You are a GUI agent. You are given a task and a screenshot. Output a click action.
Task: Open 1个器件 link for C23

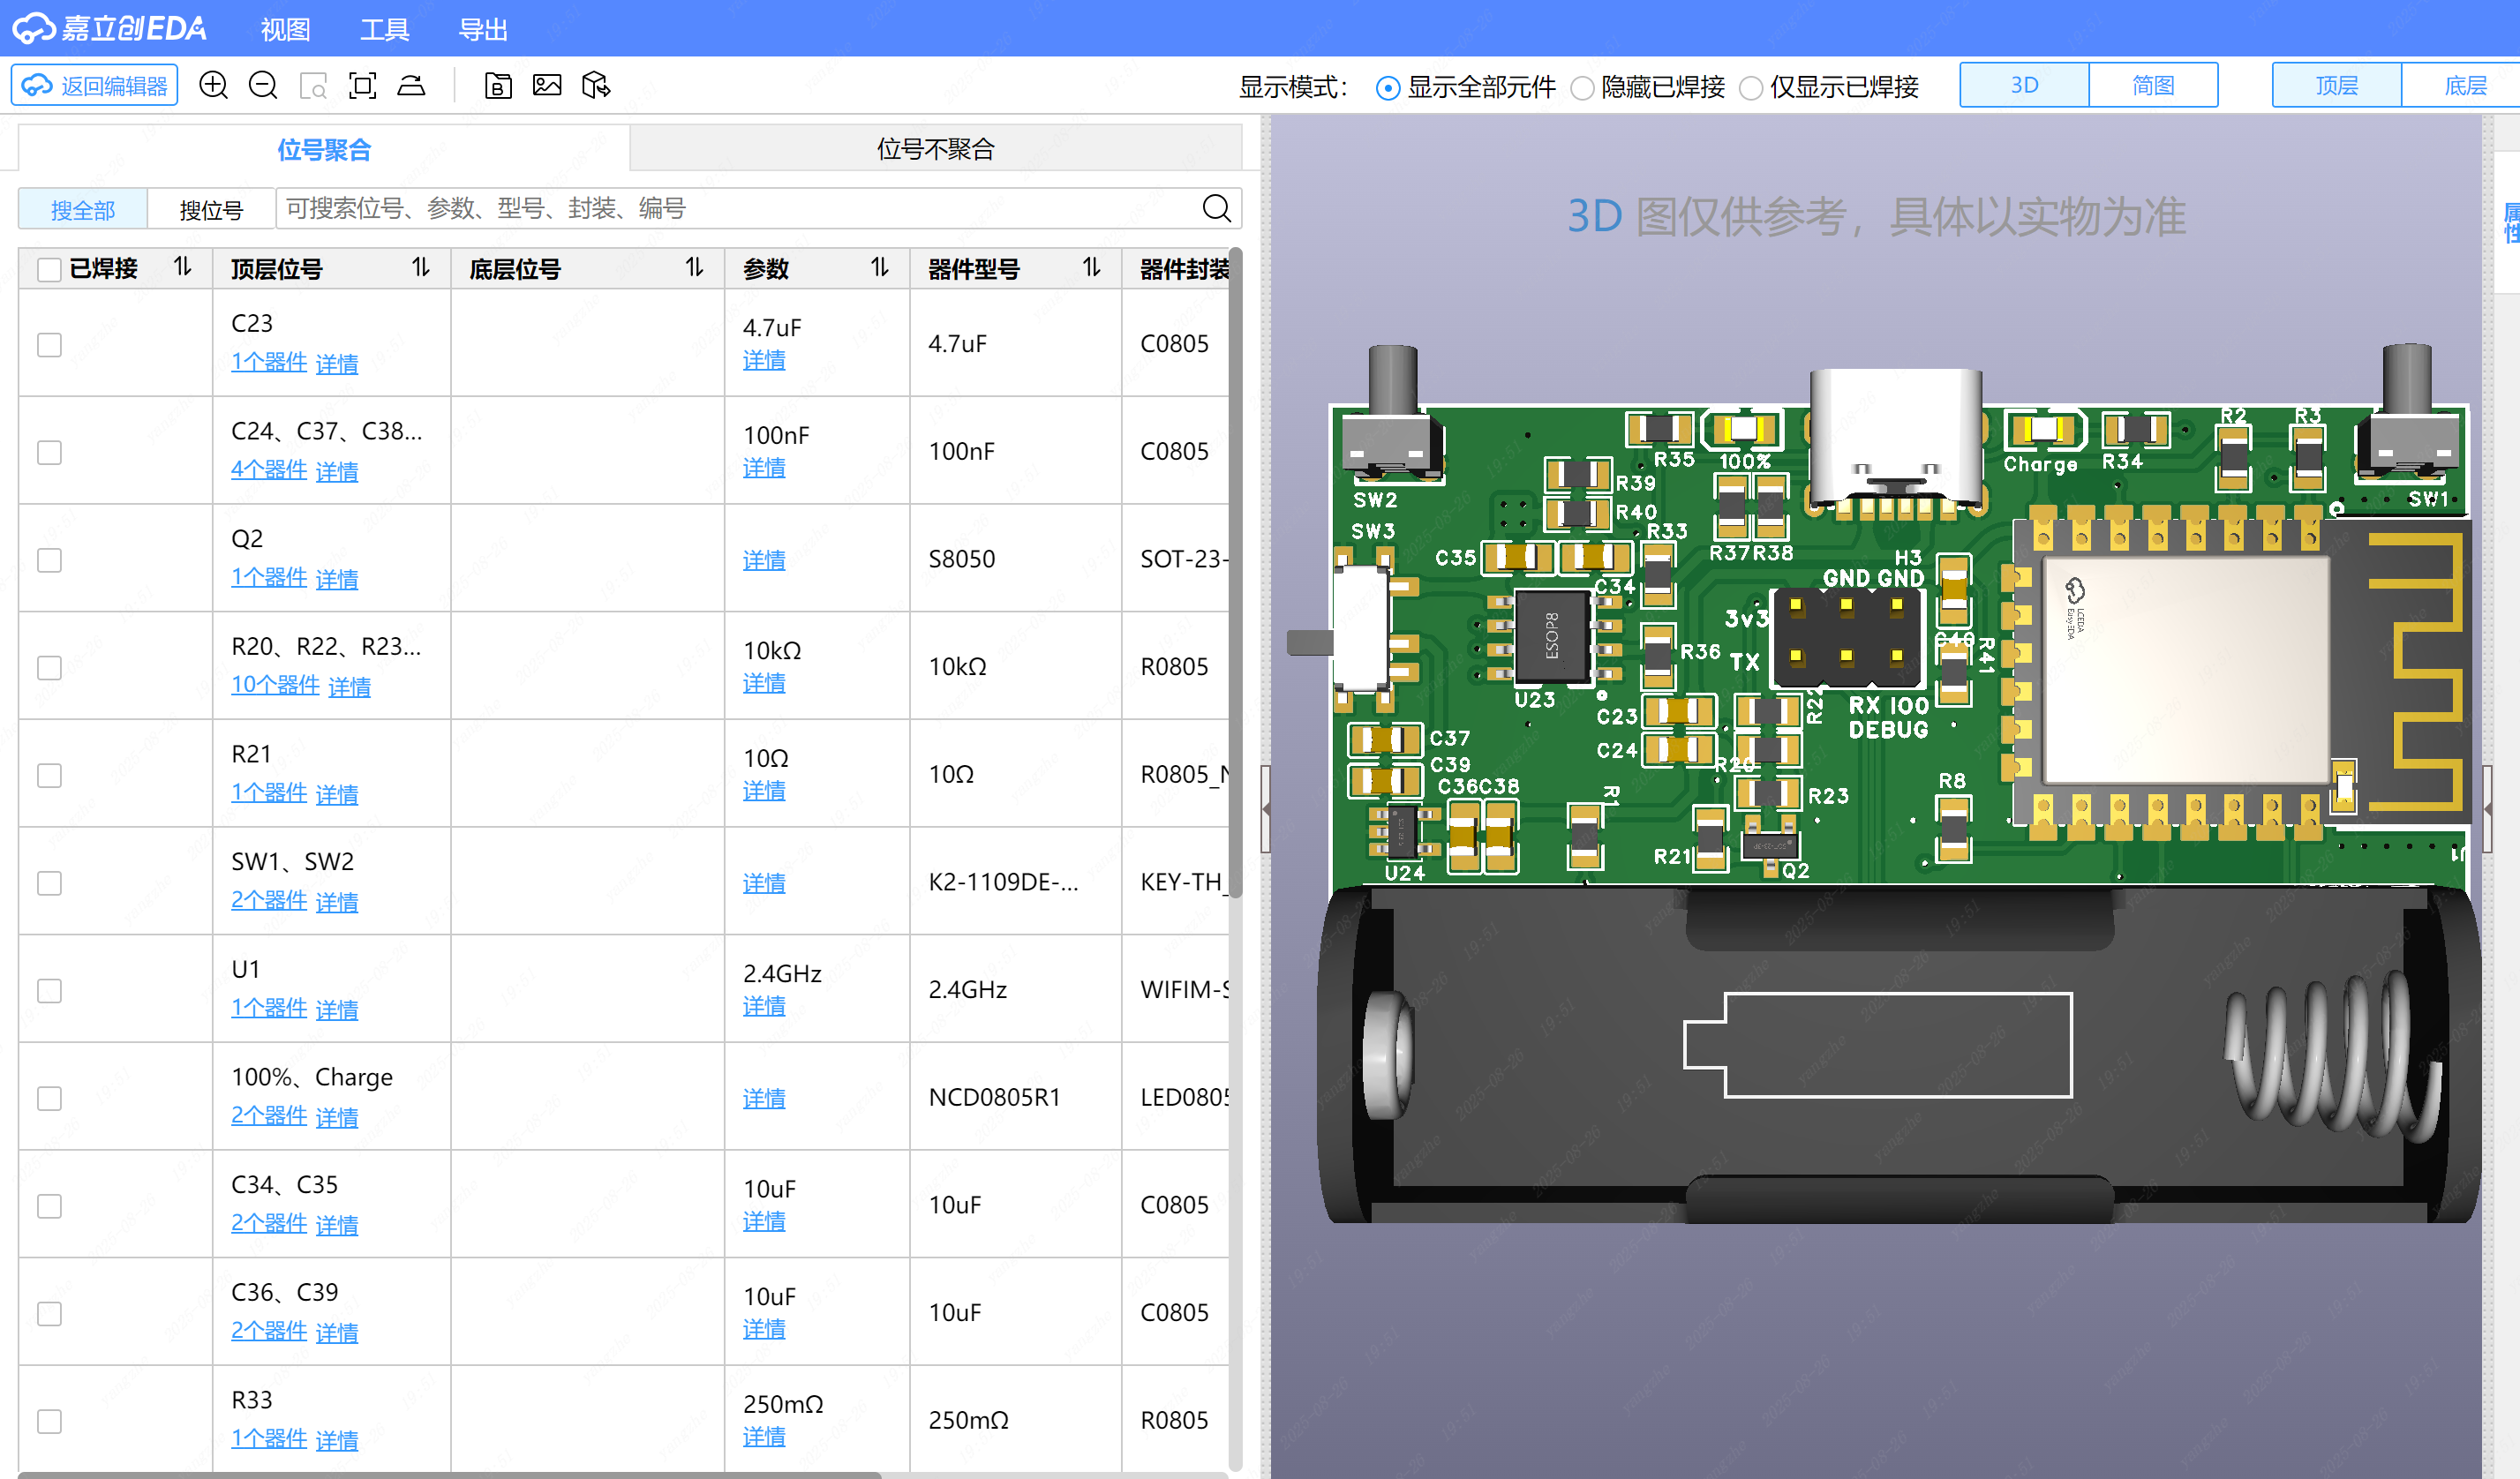point(269,362)
